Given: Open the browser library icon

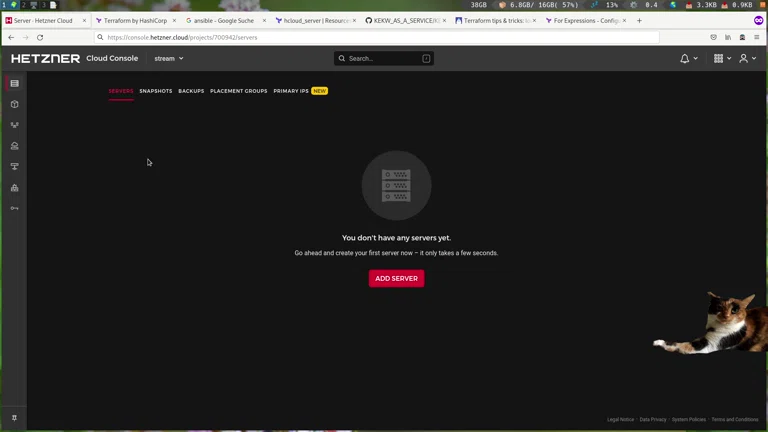Looking at the screenshot, I should coord(728,37).
